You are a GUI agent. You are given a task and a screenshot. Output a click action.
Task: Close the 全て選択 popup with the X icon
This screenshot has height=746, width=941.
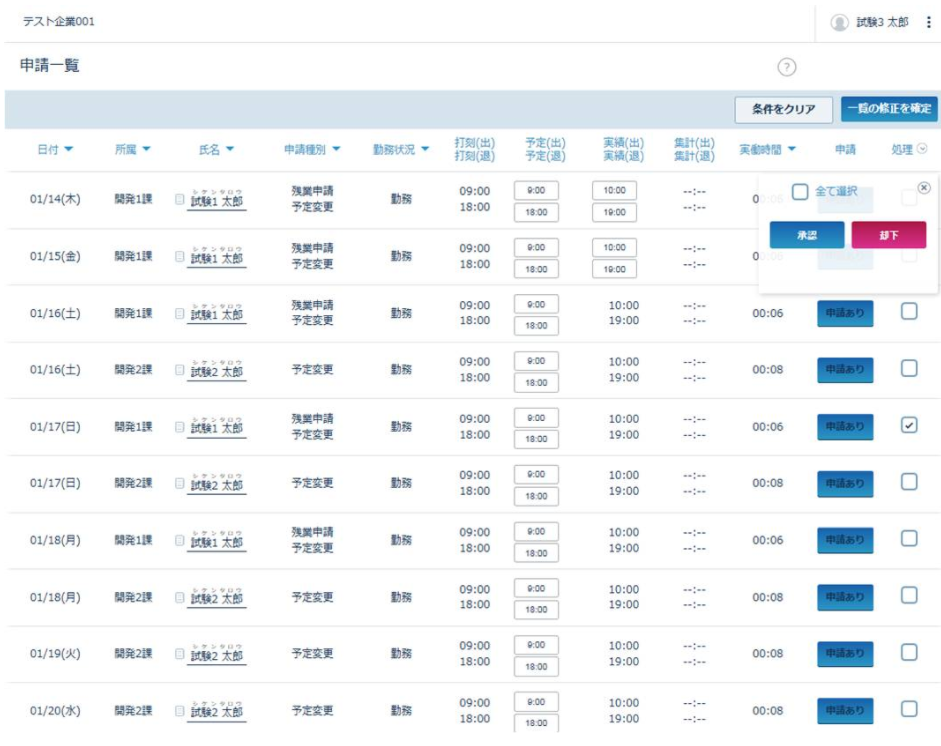[923, 187]
